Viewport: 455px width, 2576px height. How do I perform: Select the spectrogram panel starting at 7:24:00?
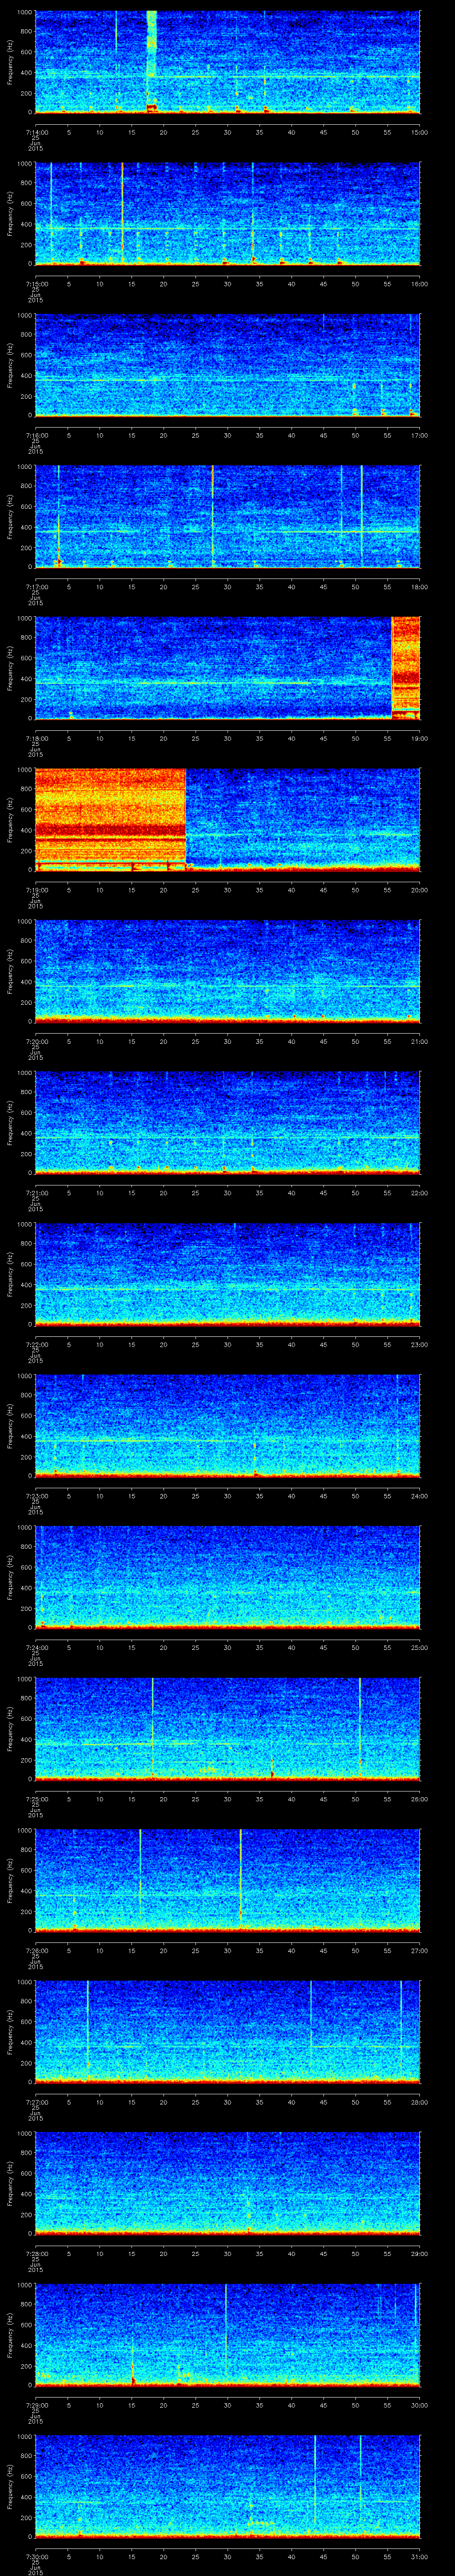227,1577
